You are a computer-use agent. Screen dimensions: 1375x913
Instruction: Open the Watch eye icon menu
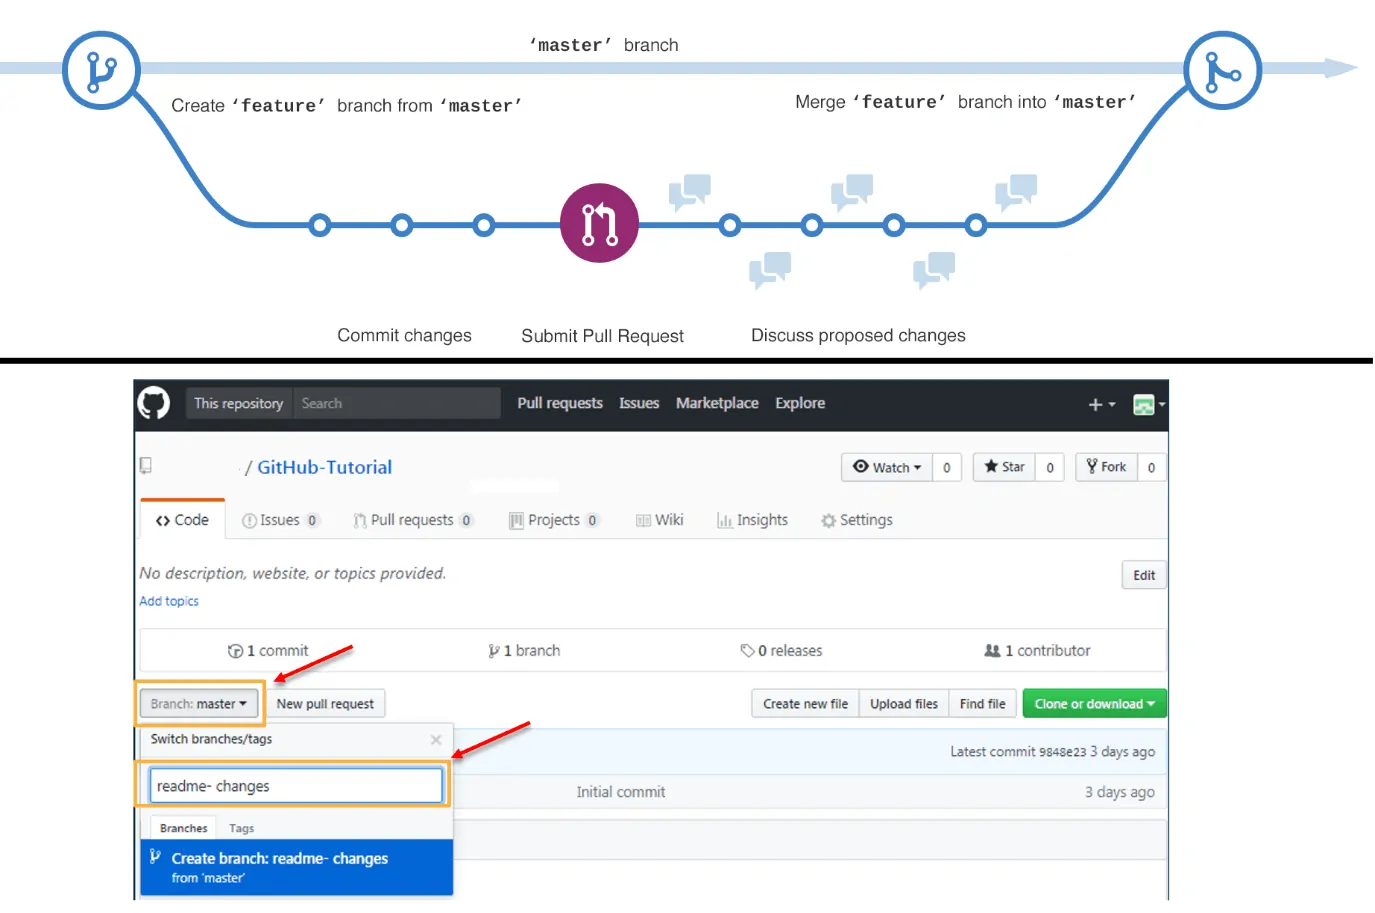[862, 467]
